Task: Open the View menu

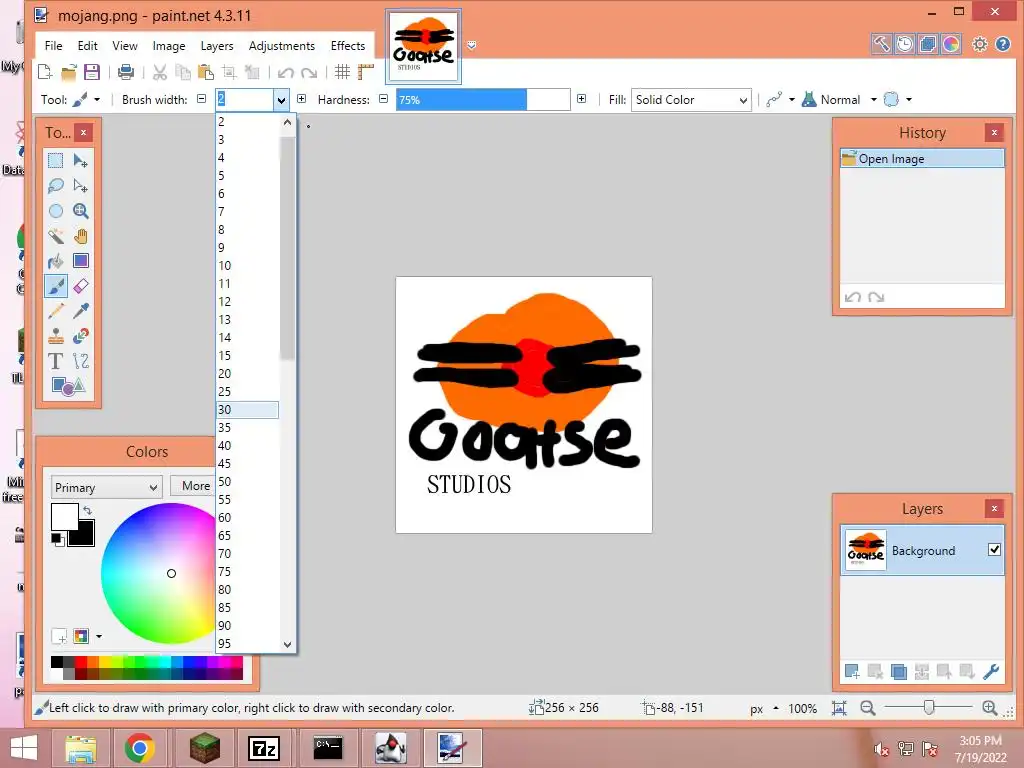Action: 125,46
